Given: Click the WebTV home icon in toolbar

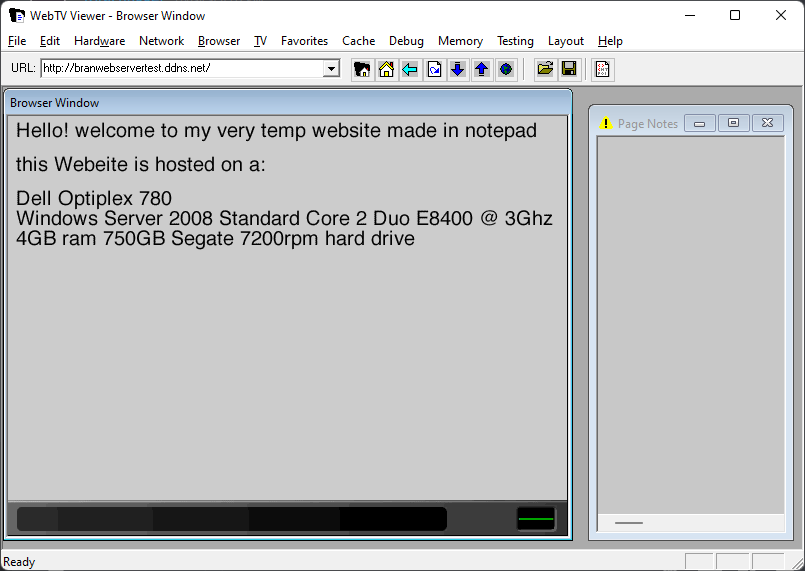Looking at the screenshot, I should [x=362, y=69].
